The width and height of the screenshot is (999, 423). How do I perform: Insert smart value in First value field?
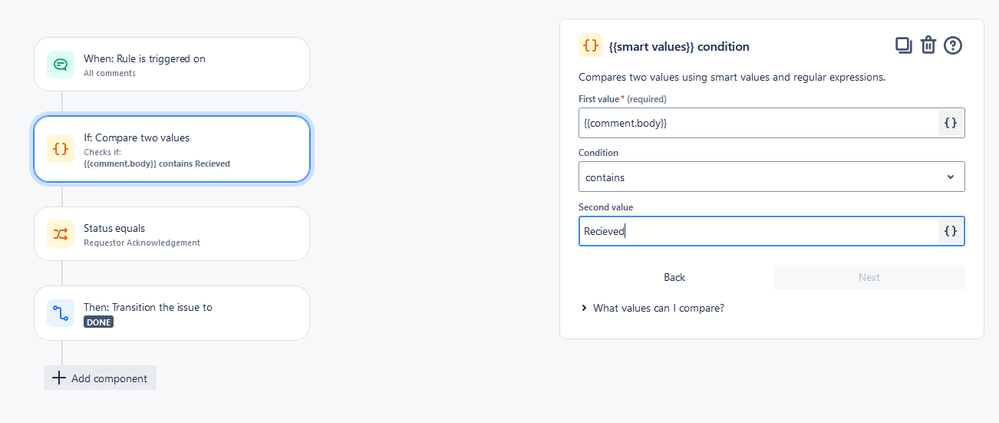[950, 122]
